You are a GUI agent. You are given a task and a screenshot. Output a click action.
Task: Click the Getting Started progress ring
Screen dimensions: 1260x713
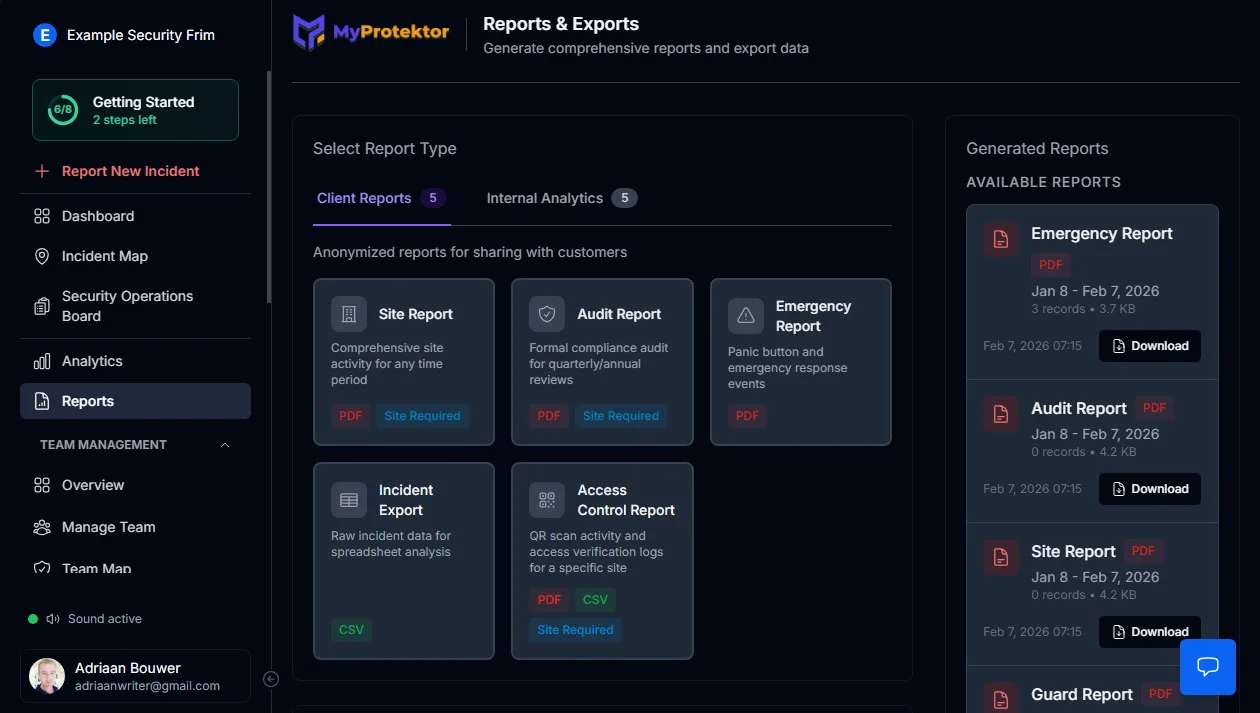(x=63, y=110)
